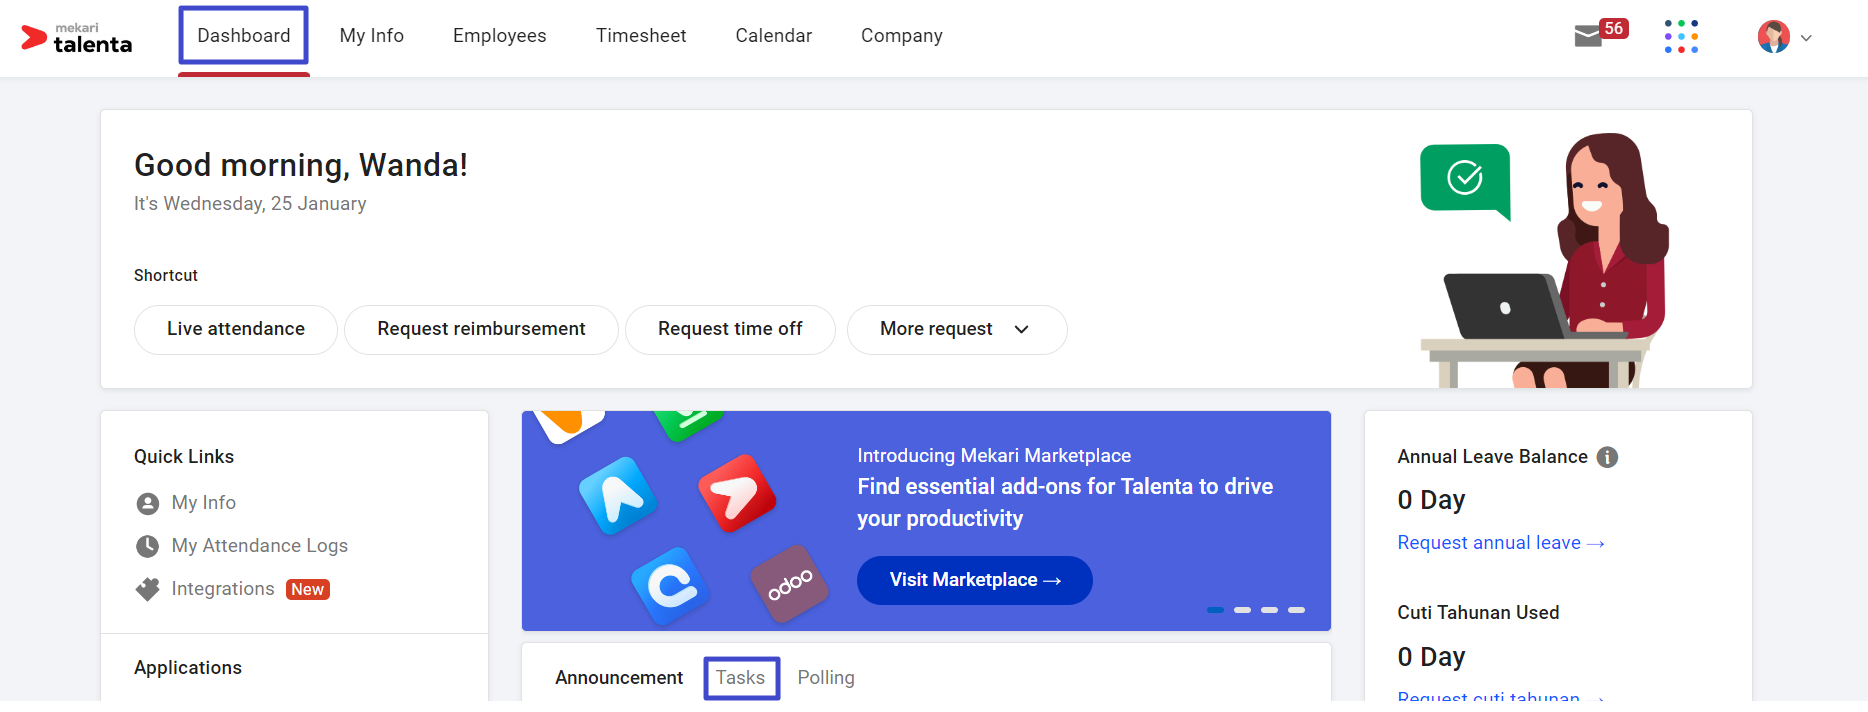This screenshot has width=1868, height=712.
Task: Open My Info quick link
Action: click(x=204, y=503)
